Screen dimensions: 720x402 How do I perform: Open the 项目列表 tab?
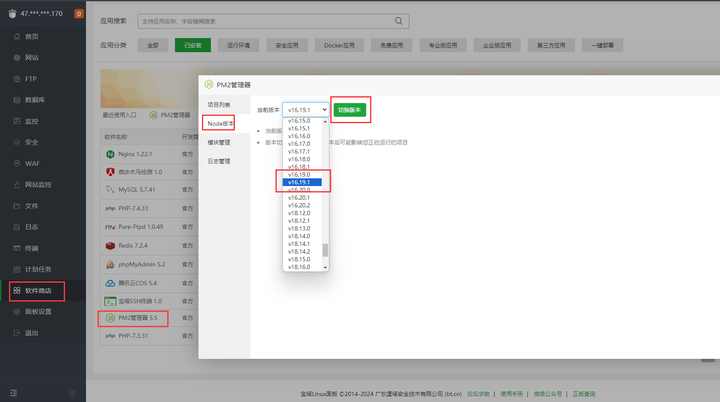coord(219,104)
